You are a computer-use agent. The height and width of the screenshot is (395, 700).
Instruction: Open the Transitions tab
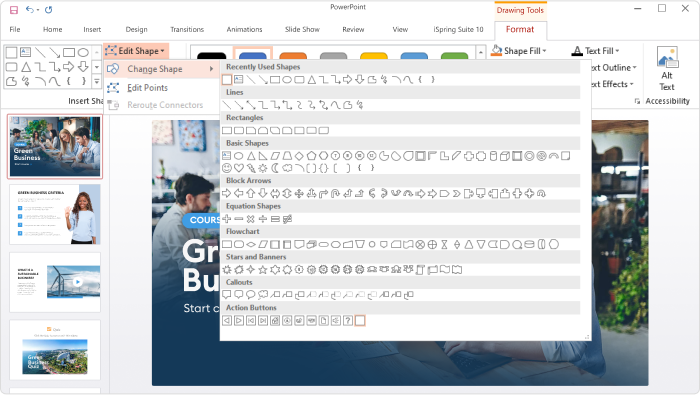click(x=187, y=29)
